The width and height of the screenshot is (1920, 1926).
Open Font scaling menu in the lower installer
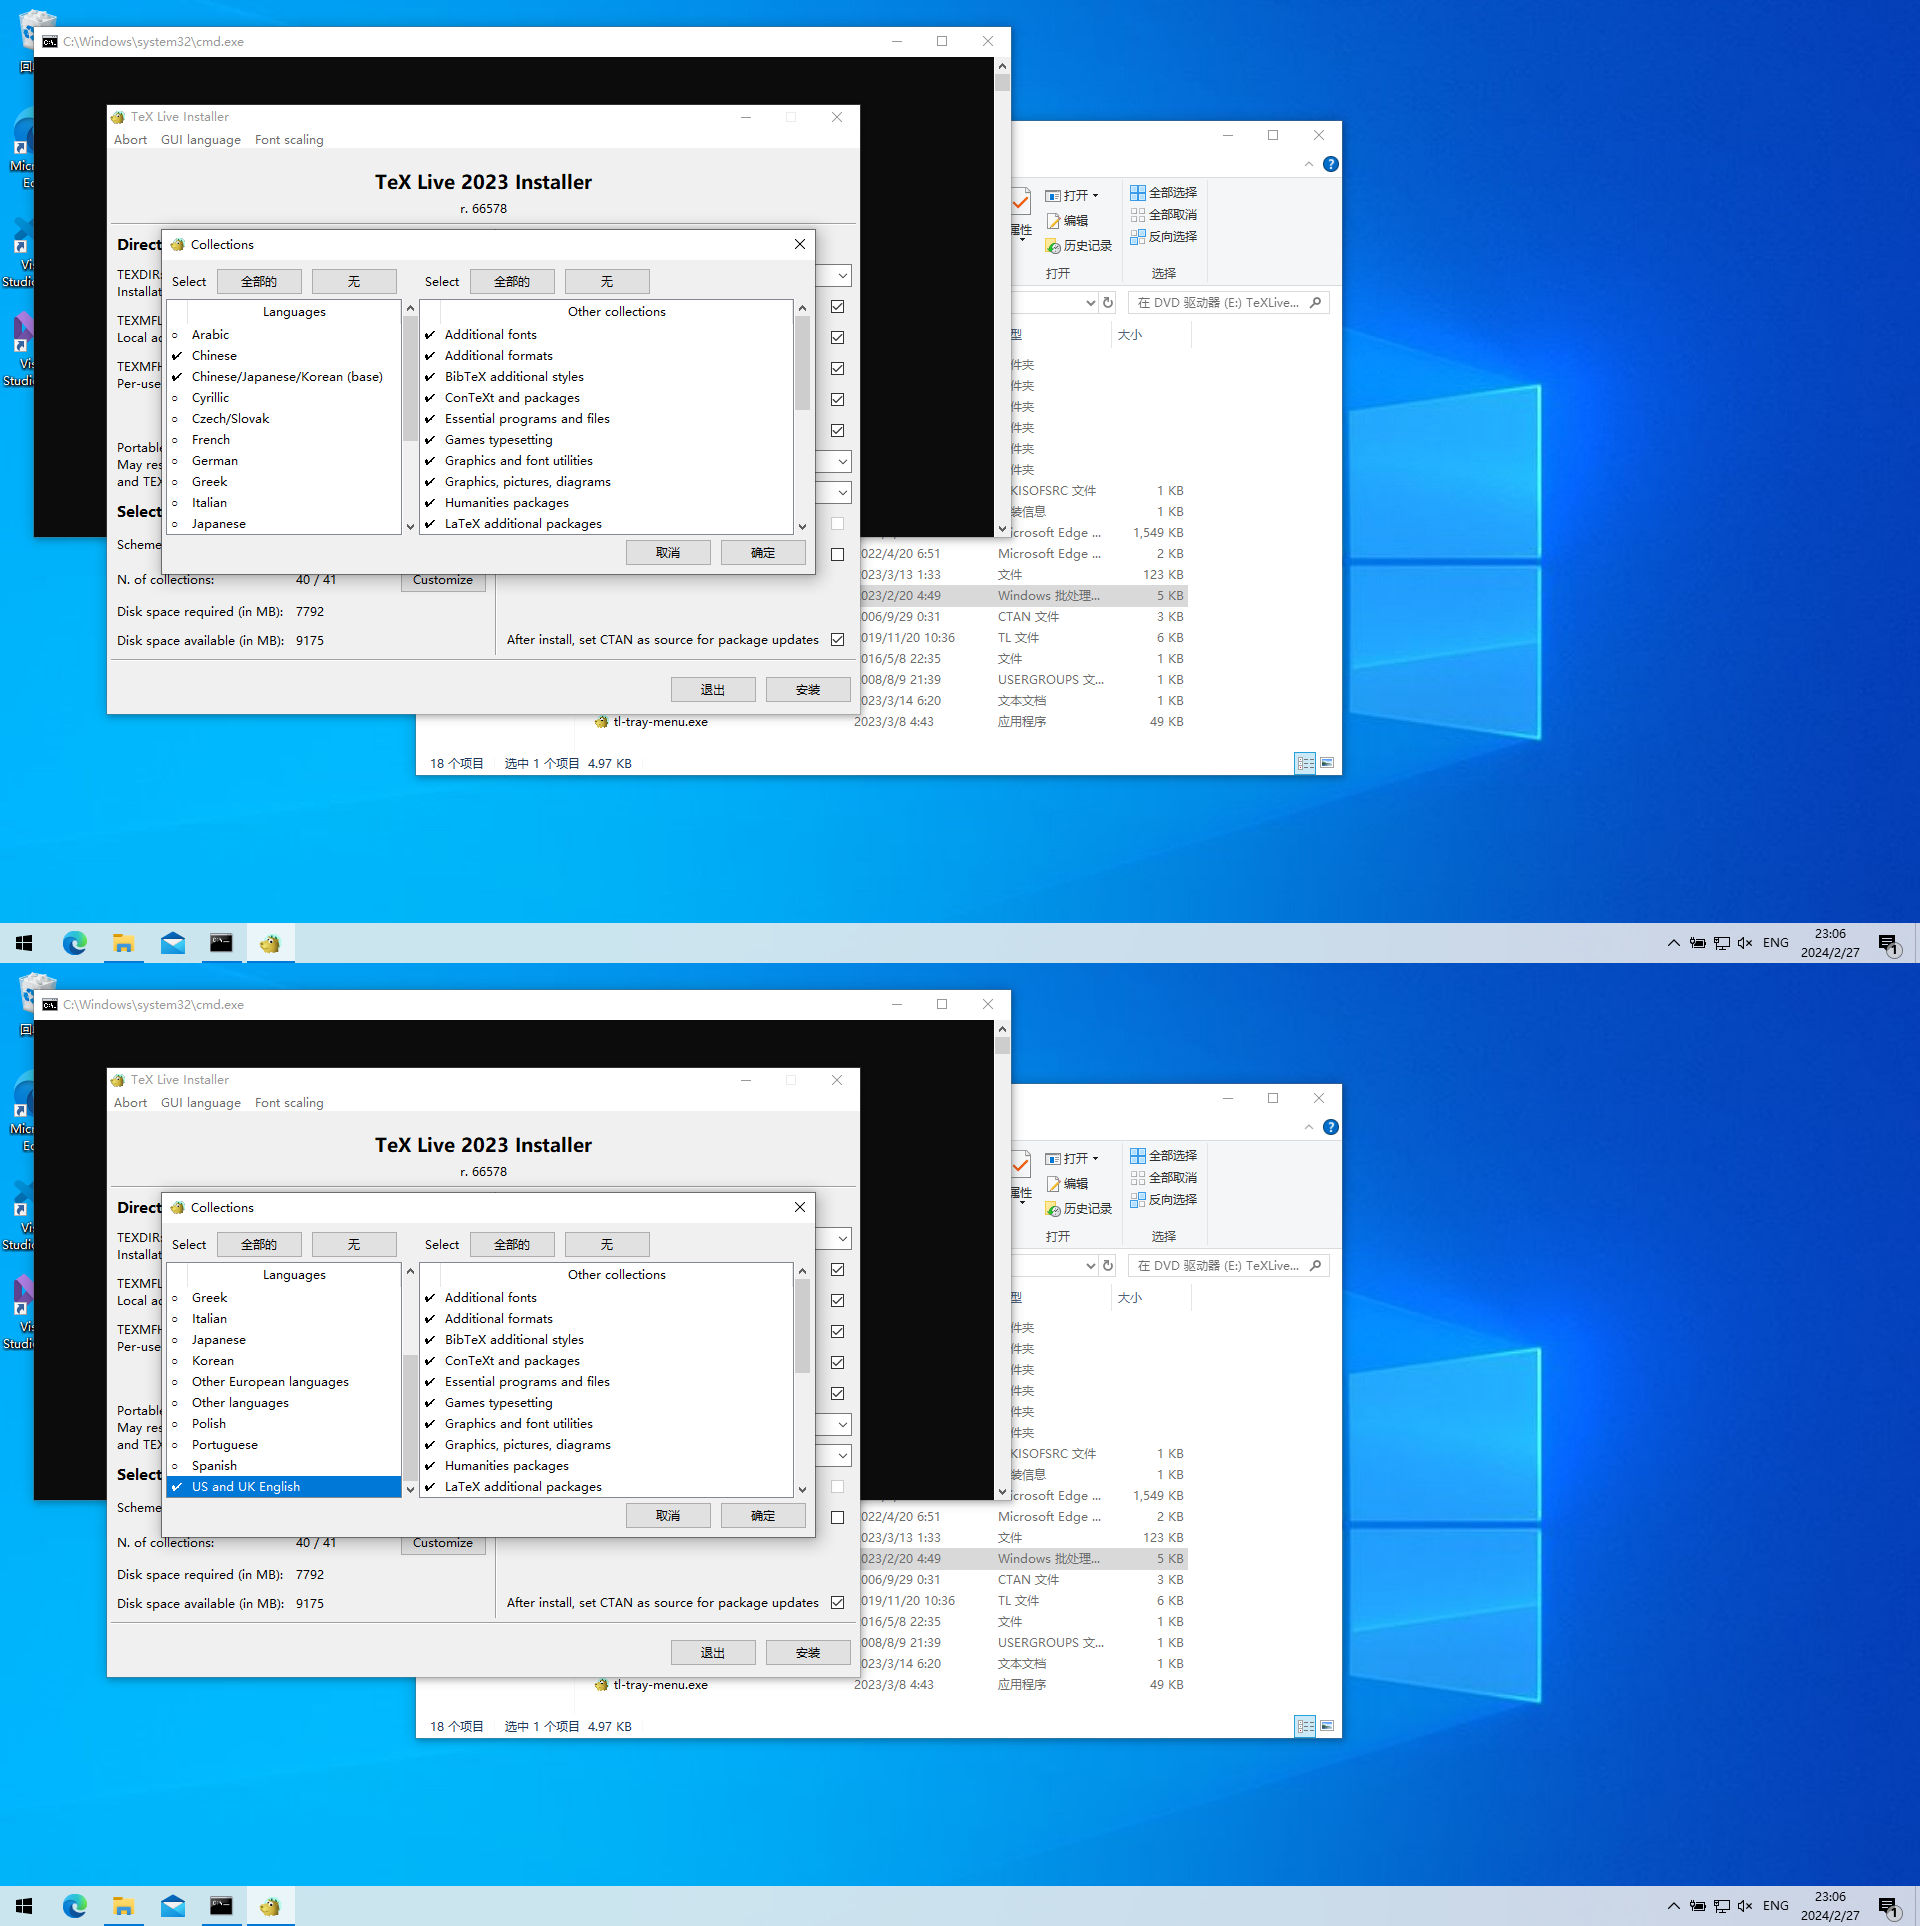(289, 1103)
